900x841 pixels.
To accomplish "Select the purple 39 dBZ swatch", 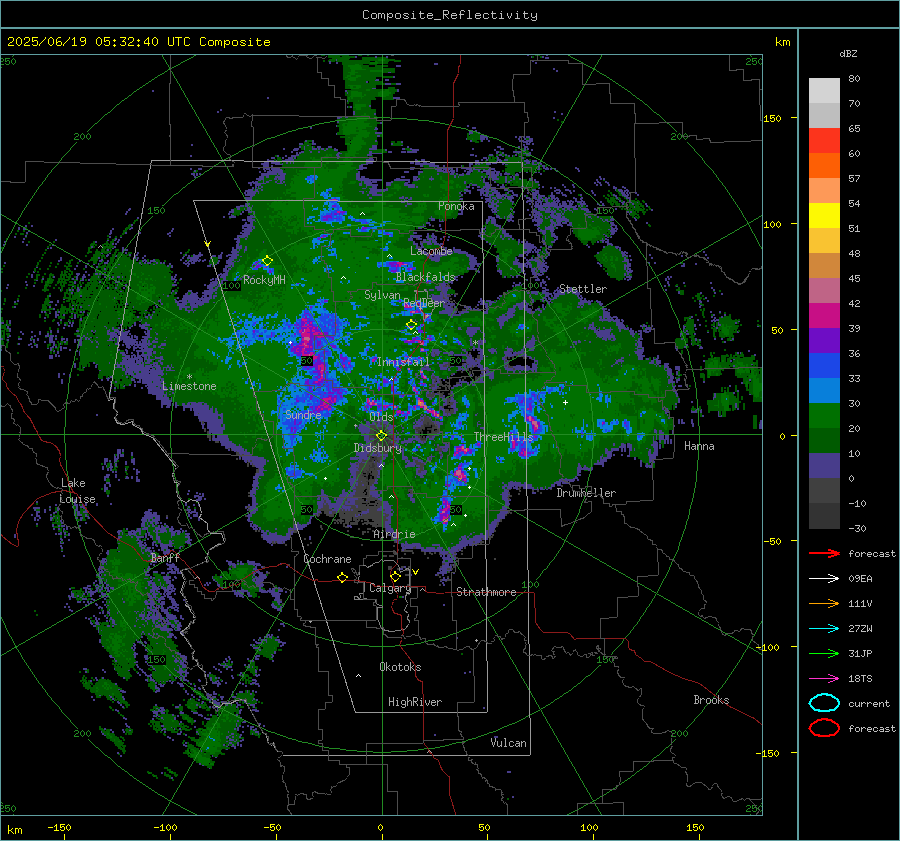I will [x=824, y=341].
